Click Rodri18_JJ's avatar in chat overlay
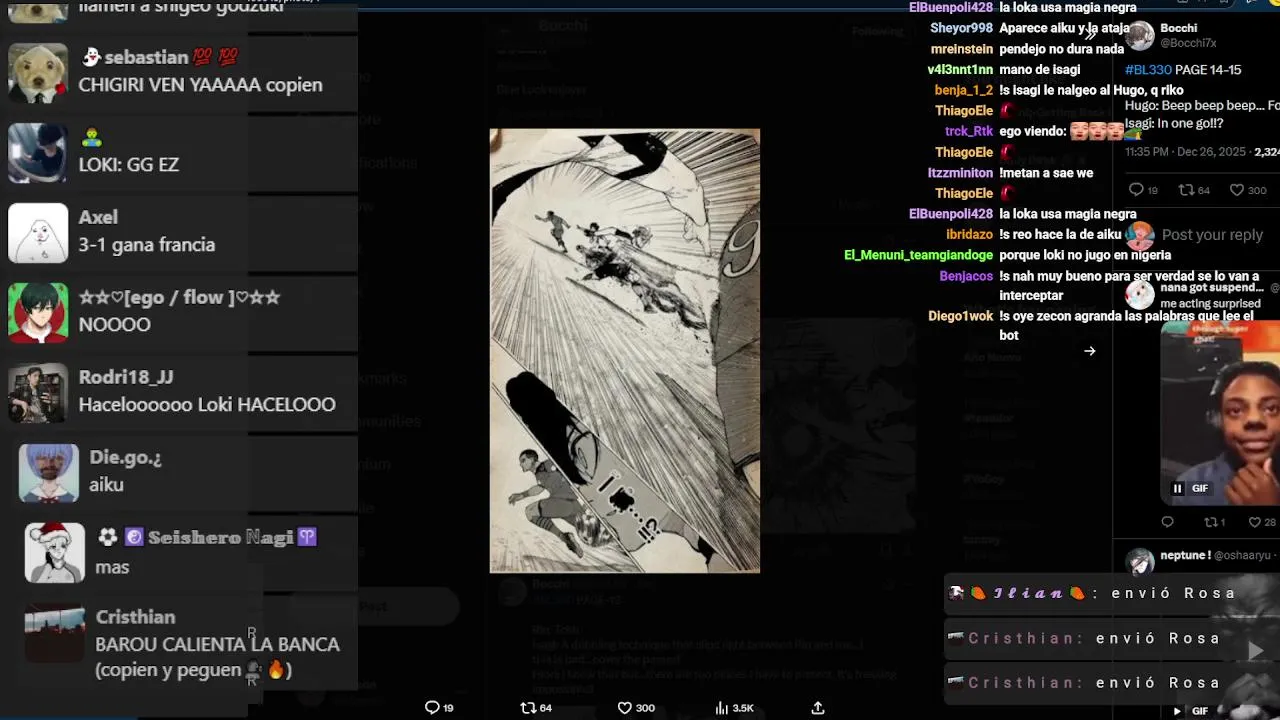The height and width of the screenshot is (720, 1280). tap(38, 393)
